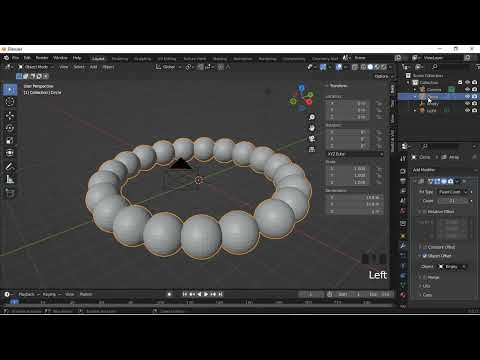Viewport: 480px width, 360px height.
Task: Disable render camera icon for Circle row
Action: [x=474, y=96]
